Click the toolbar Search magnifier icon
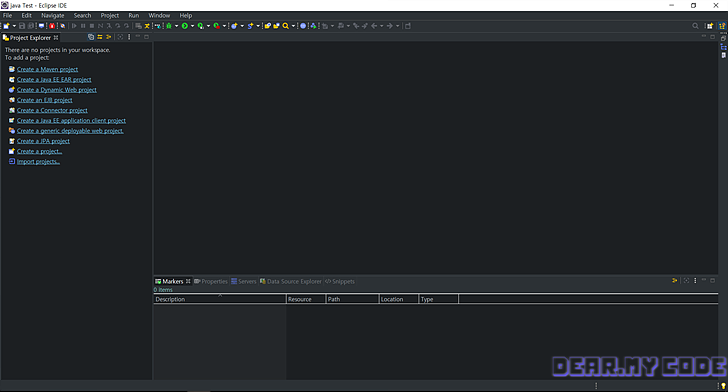 (x=286, y=26)
